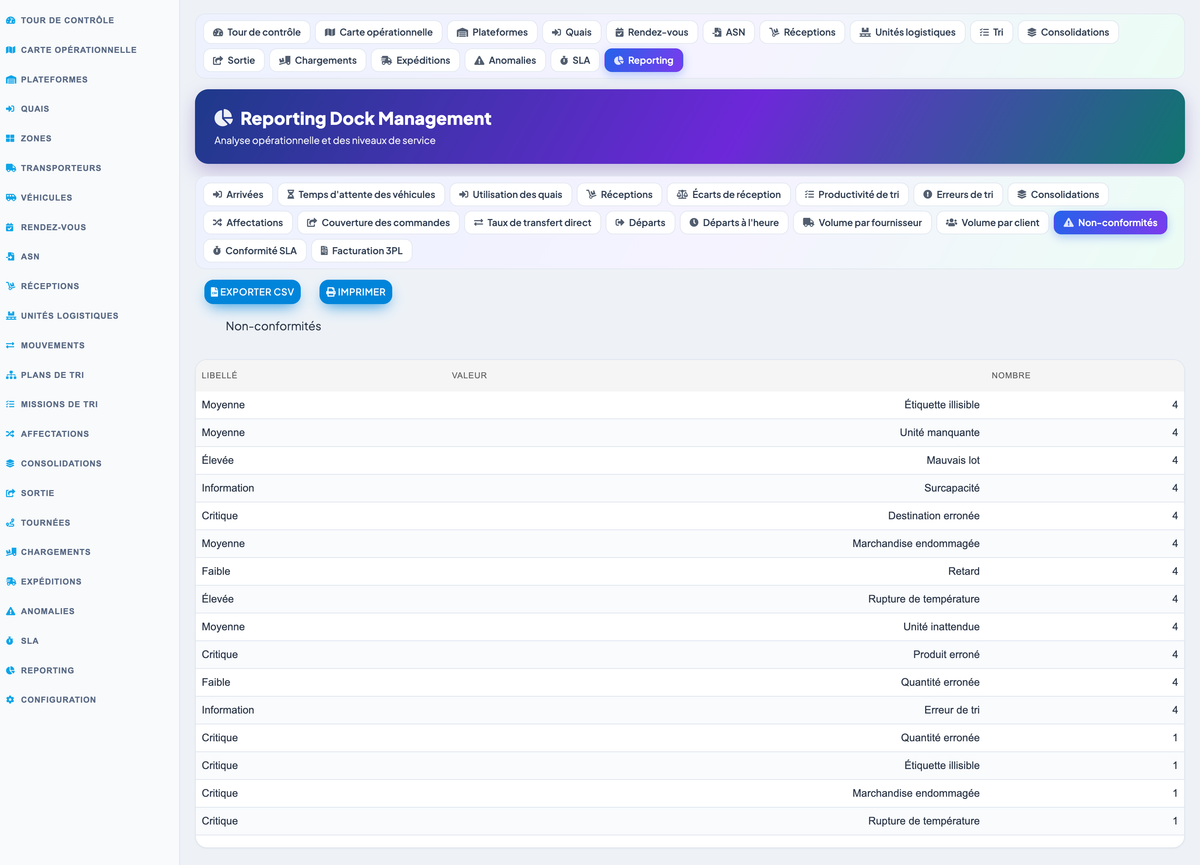
Task: Click the Véhicules sidebar icon
Action: pyautogui.click(x=10, y=197)
